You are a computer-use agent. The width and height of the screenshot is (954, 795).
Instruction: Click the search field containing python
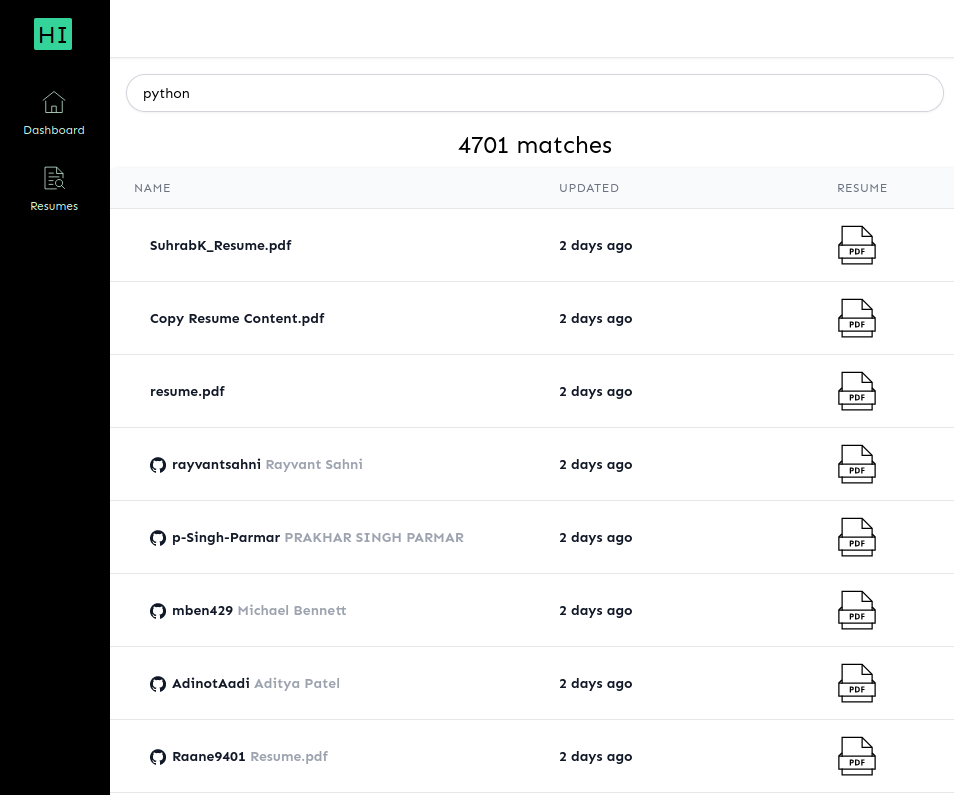[x=534, y=93]
